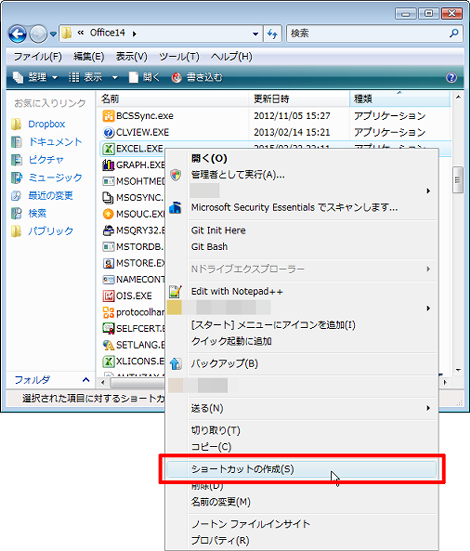Click the Microsoft Security Essentials scan icon
The image size is (470, 551).
[175, 208]
